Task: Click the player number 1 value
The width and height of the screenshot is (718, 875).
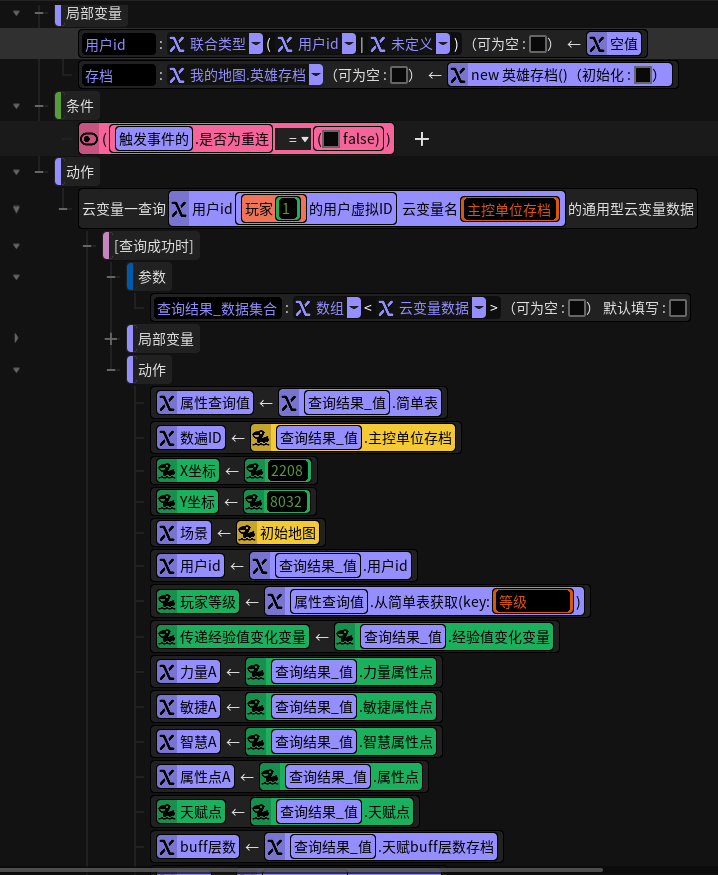Action: (x=287, y=209)
